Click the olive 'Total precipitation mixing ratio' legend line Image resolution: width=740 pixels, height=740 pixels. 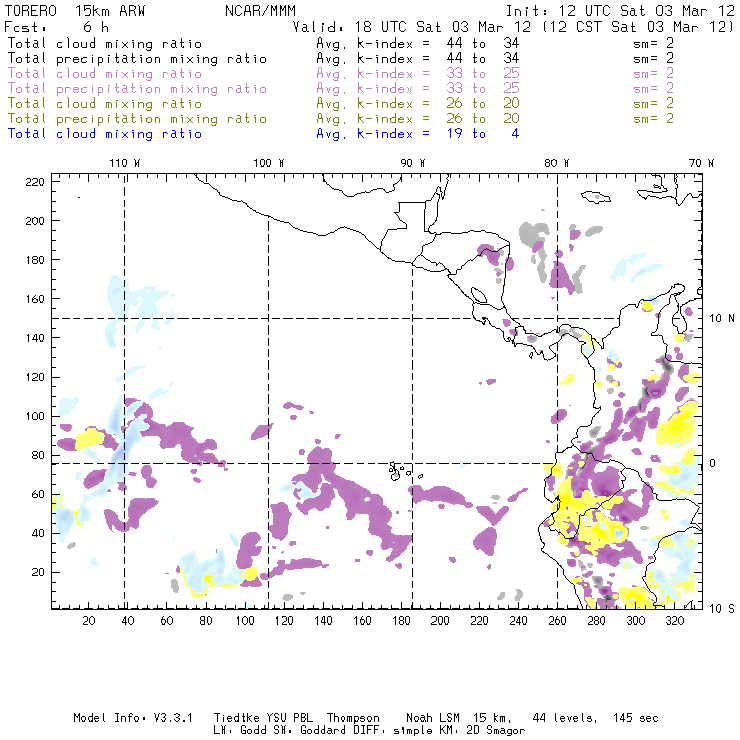tap(137, 118)
